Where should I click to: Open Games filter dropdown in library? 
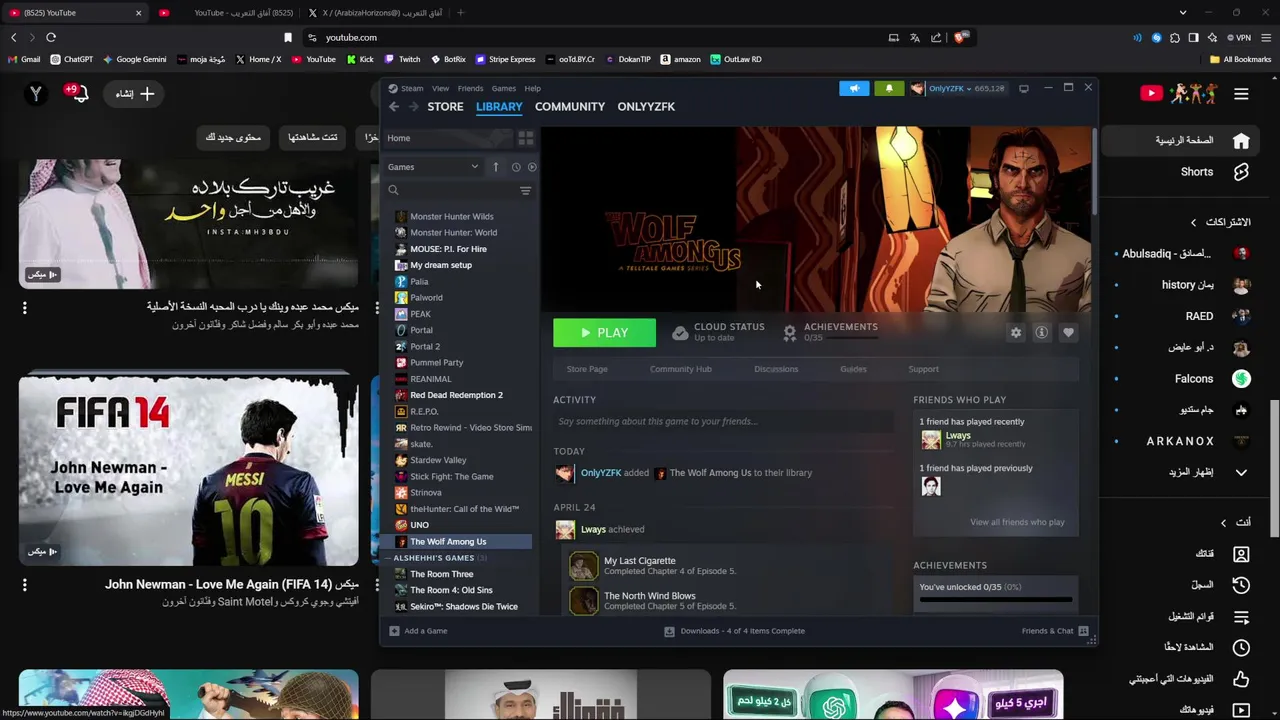point(433,167)
